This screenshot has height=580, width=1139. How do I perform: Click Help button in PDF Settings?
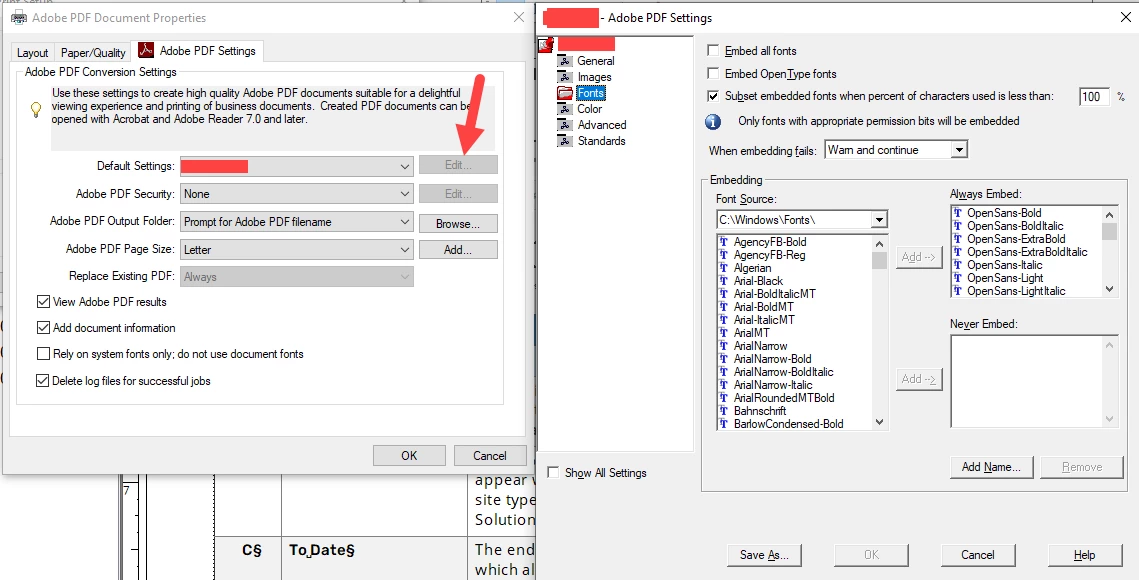(x=1085, y=555)
